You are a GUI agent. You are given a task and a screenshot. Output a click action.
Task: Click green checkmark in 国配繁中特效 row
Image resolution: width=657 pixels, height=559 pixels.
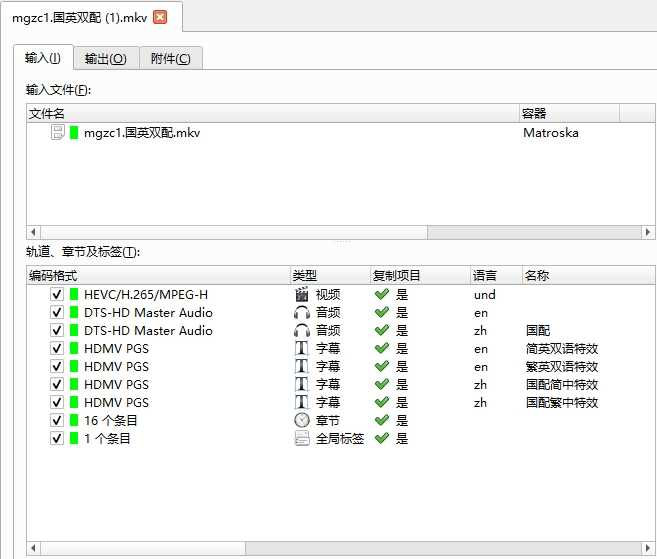[x=382, y=402]
